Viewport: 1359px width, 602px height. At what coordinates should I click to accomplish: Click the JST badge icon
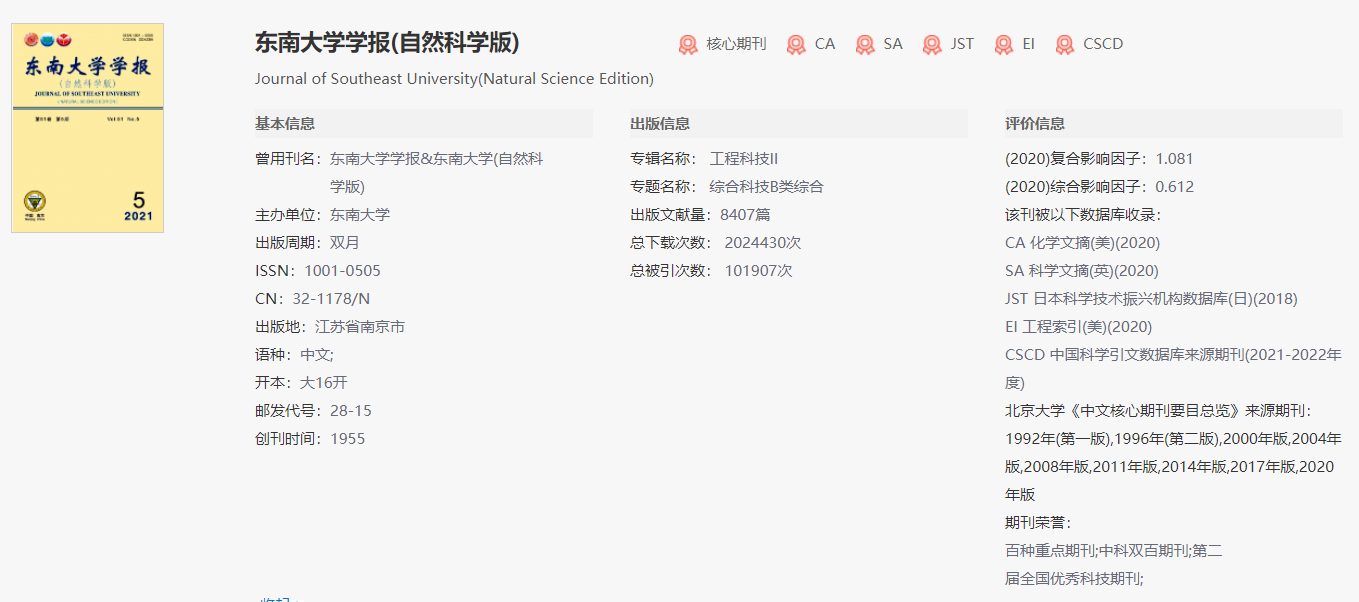tap(933, 44)
